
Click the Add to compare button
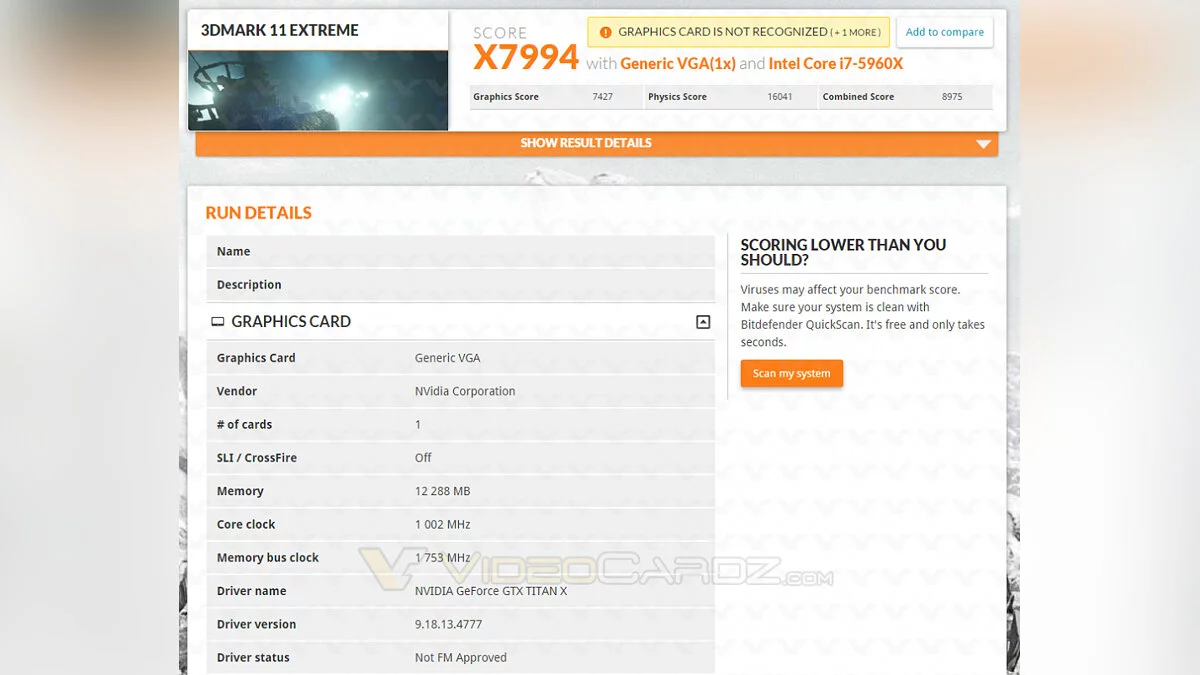point(945,32)
